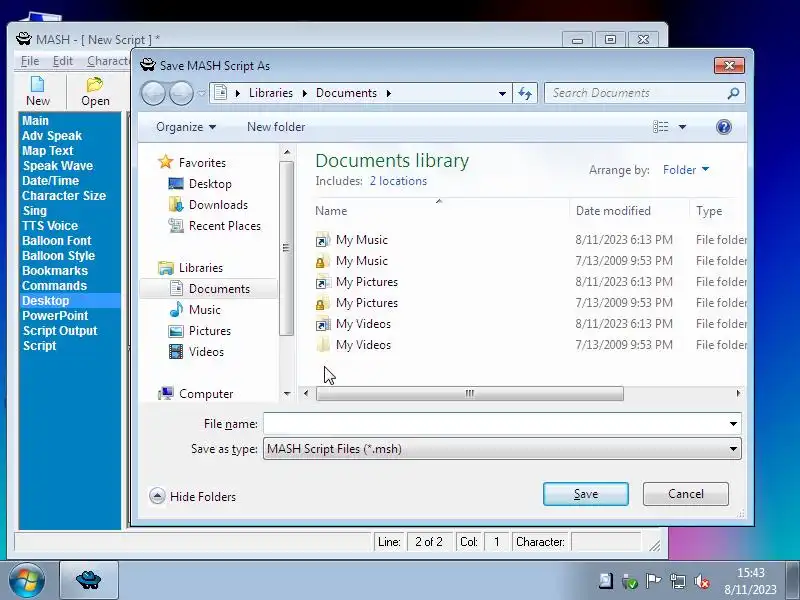Click the New script toolbar icon in MASH
The image size is (800, 600).
(38, 92)
